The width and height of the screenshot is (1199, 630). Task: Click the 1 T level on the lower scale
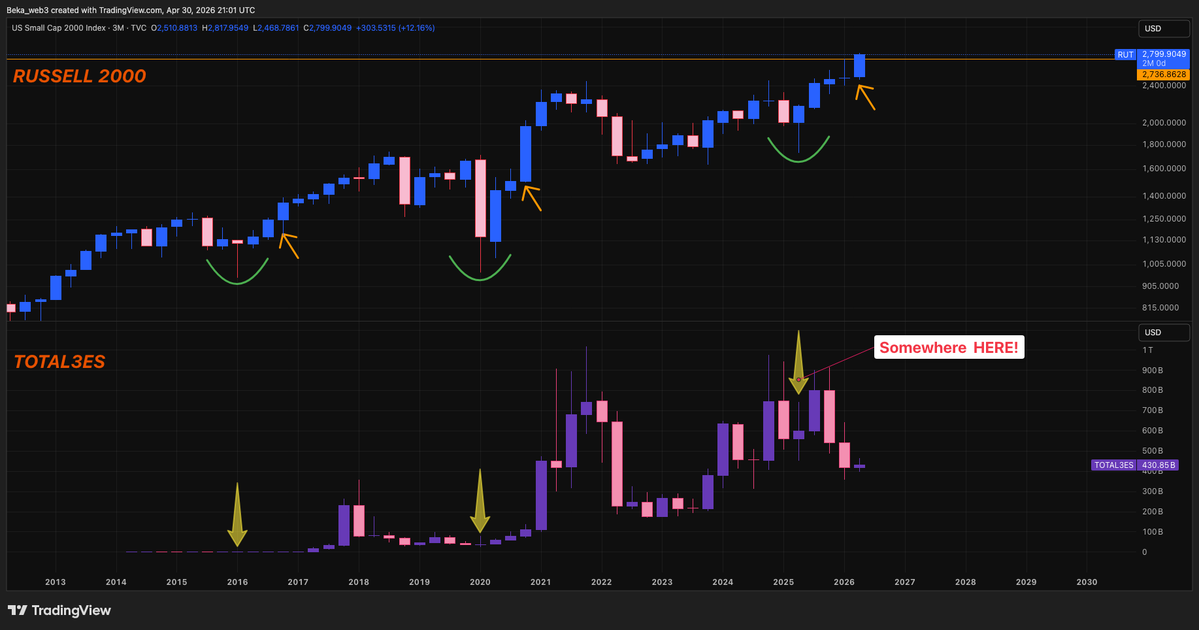[1148, 350]
